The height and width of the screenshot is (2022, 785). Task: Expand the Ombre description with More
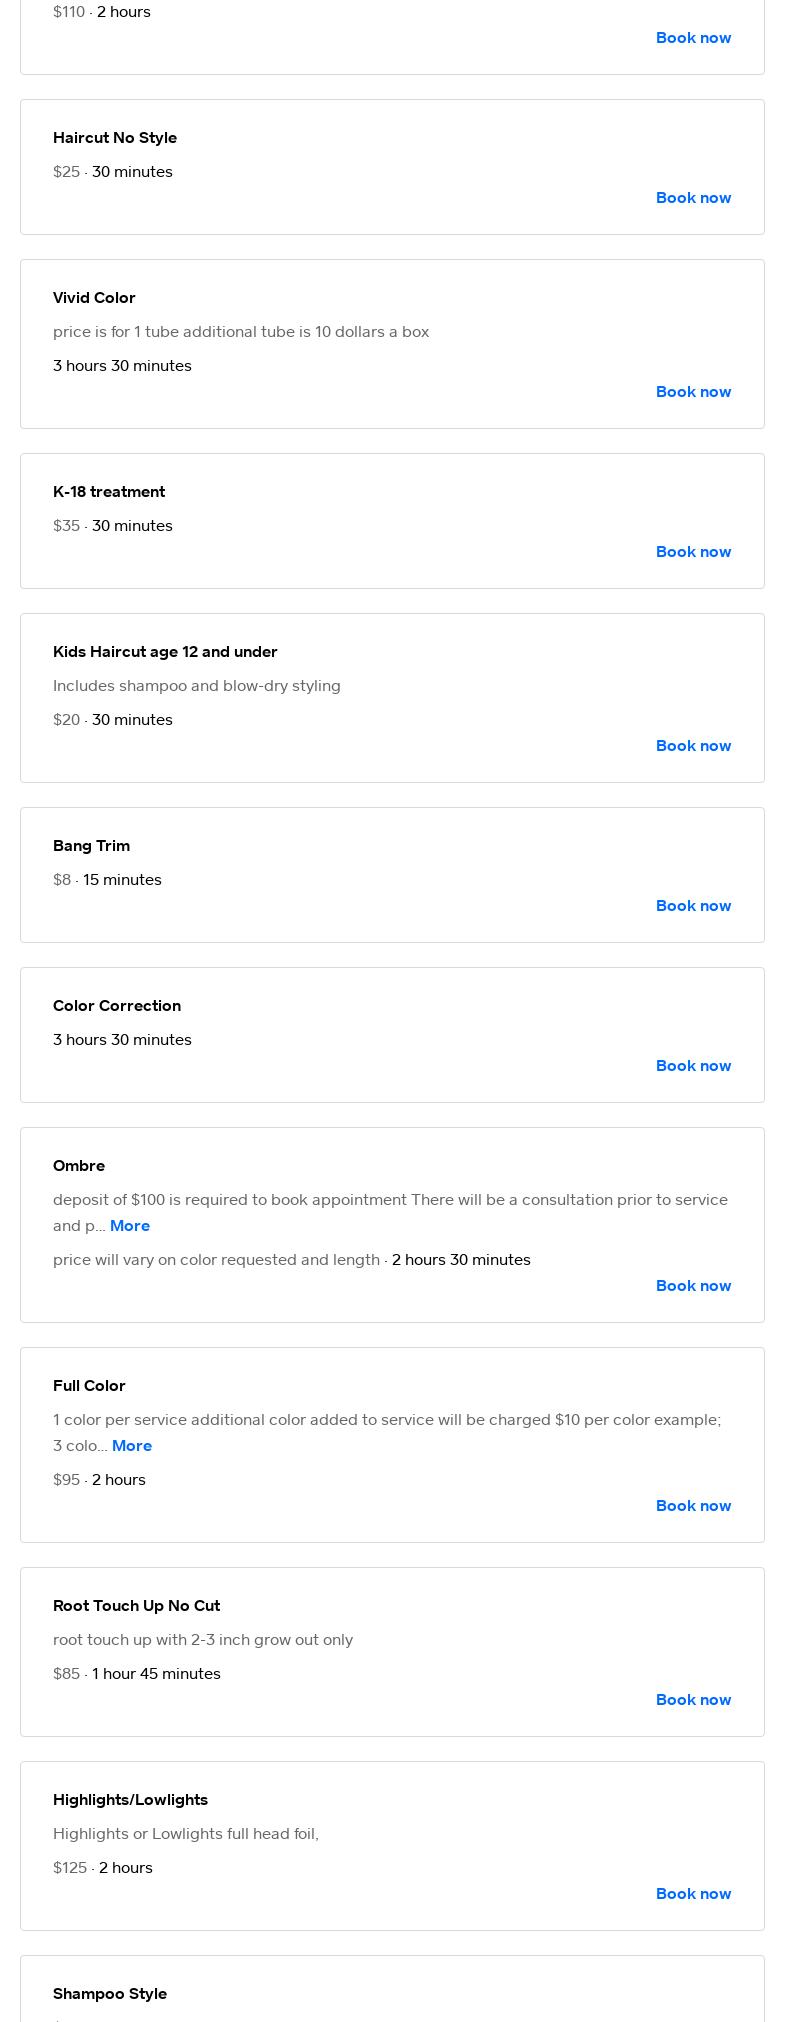pos(130,1226)
